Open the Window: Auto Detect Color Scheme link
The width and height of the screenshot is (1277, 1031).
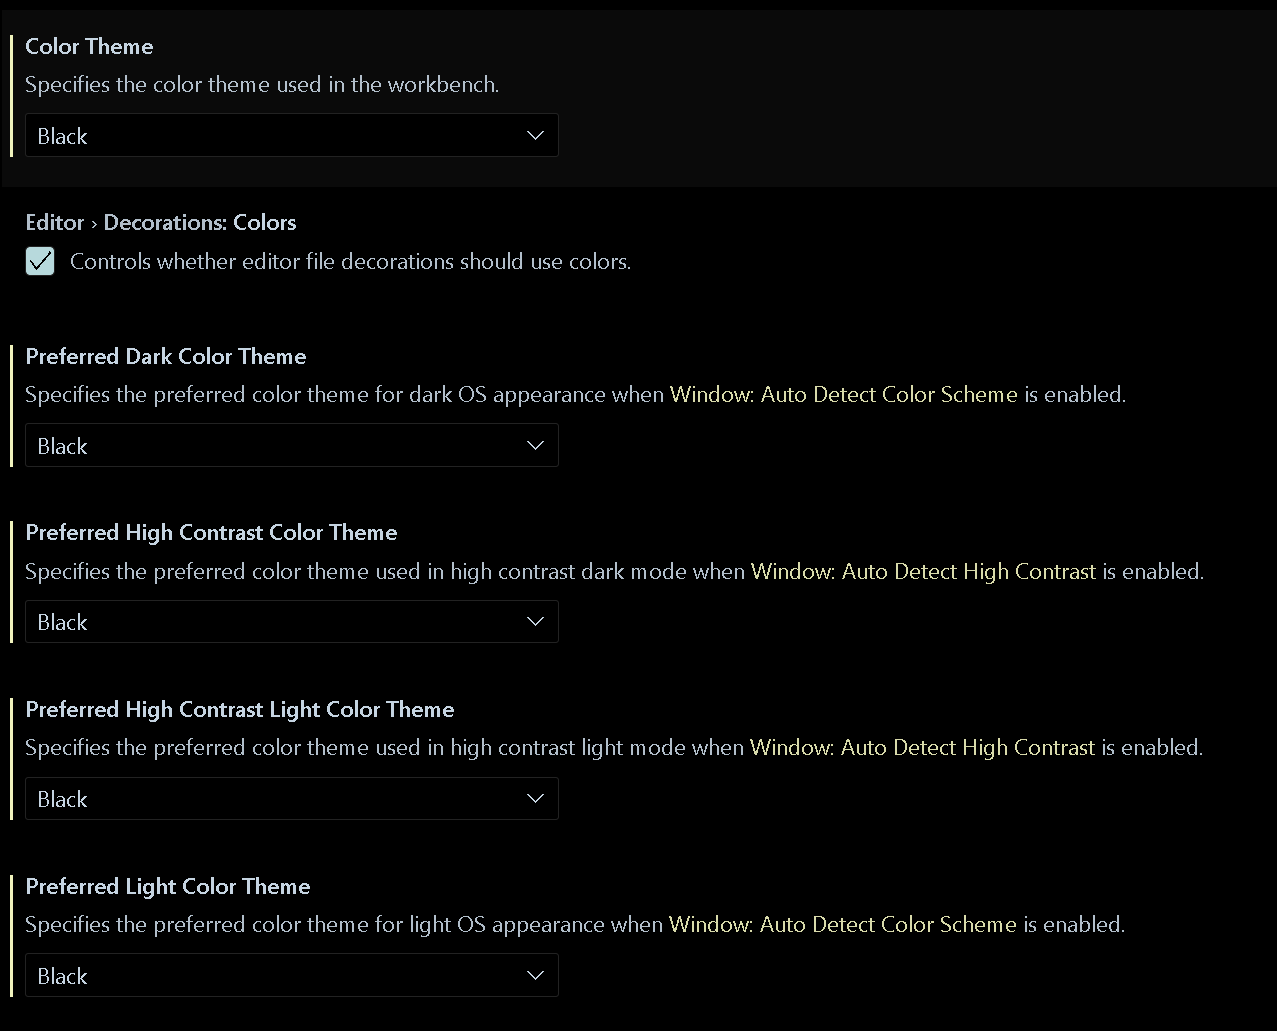click(842, 394)
